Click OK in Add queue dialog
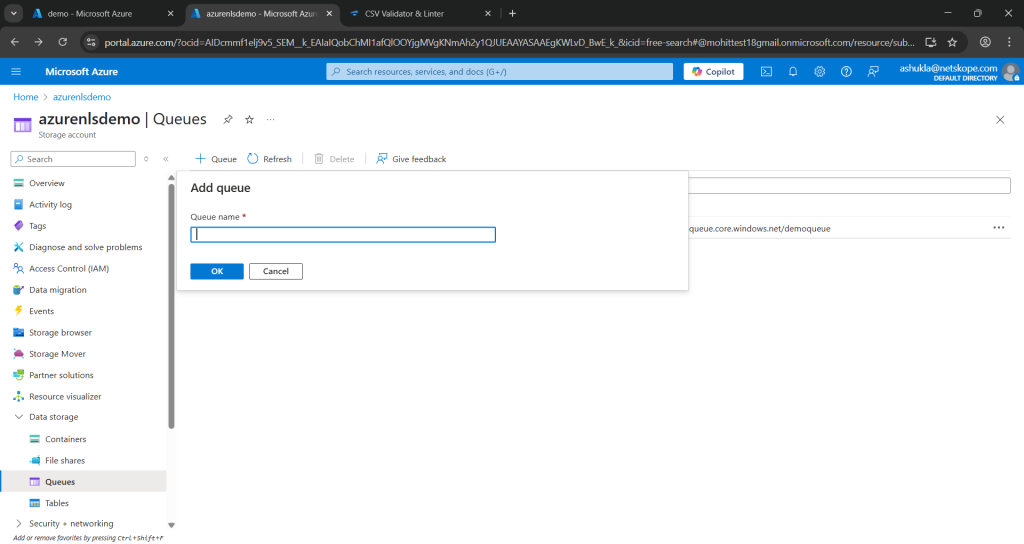 point(217,271)
